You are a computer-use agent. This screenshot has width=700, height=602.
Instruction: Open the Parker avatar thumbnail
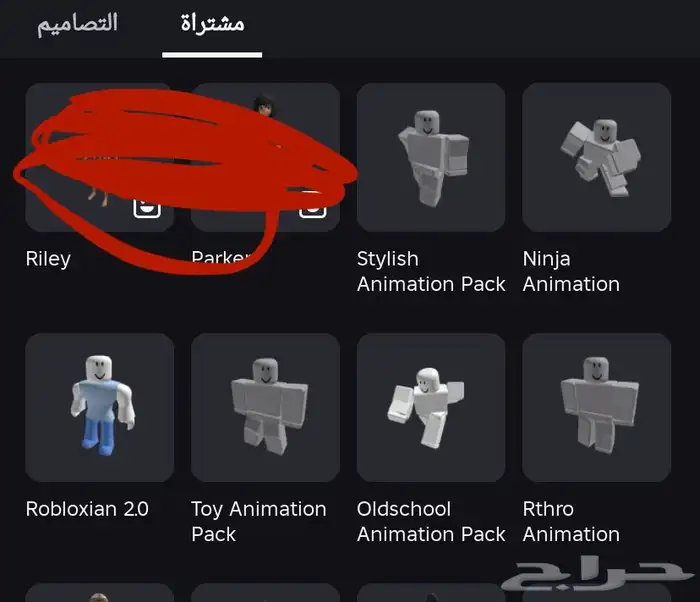tap(265, 157)
